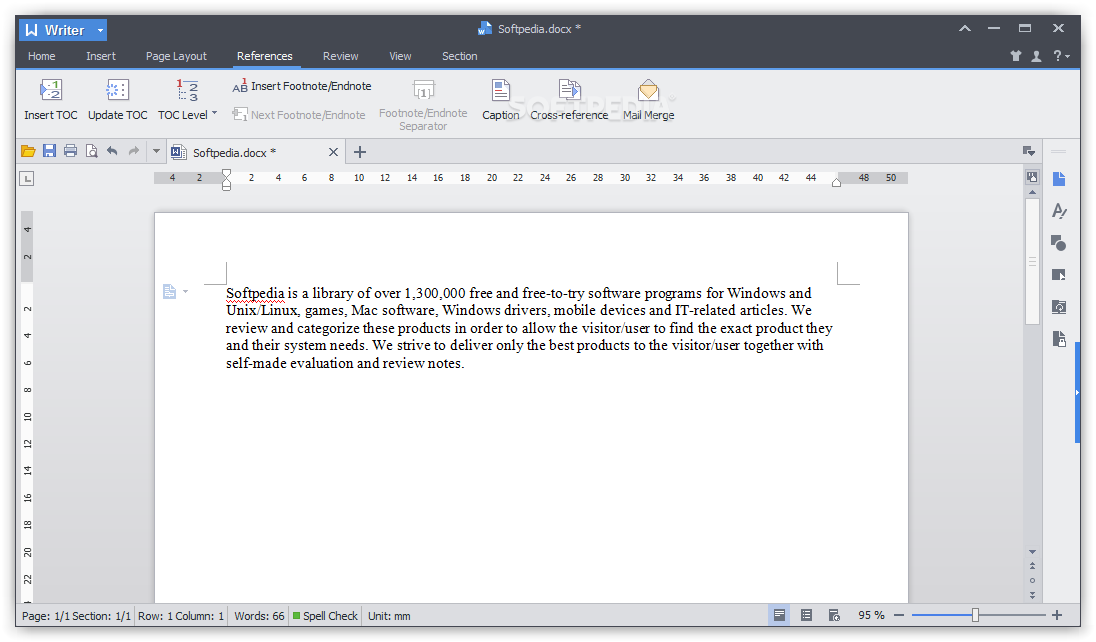
Task: Click the 95 % zoom level
Action: (x=871, y=615)
